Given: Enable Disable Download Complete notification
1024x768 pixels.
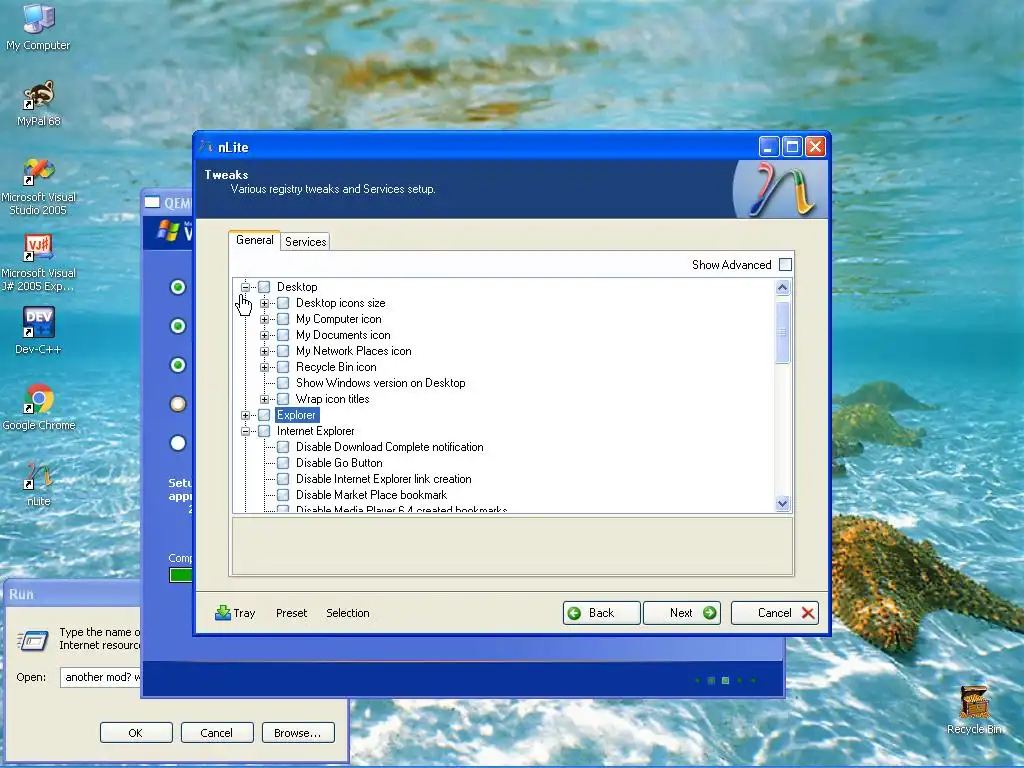Looking at the screenshot, I should (283, 447).
